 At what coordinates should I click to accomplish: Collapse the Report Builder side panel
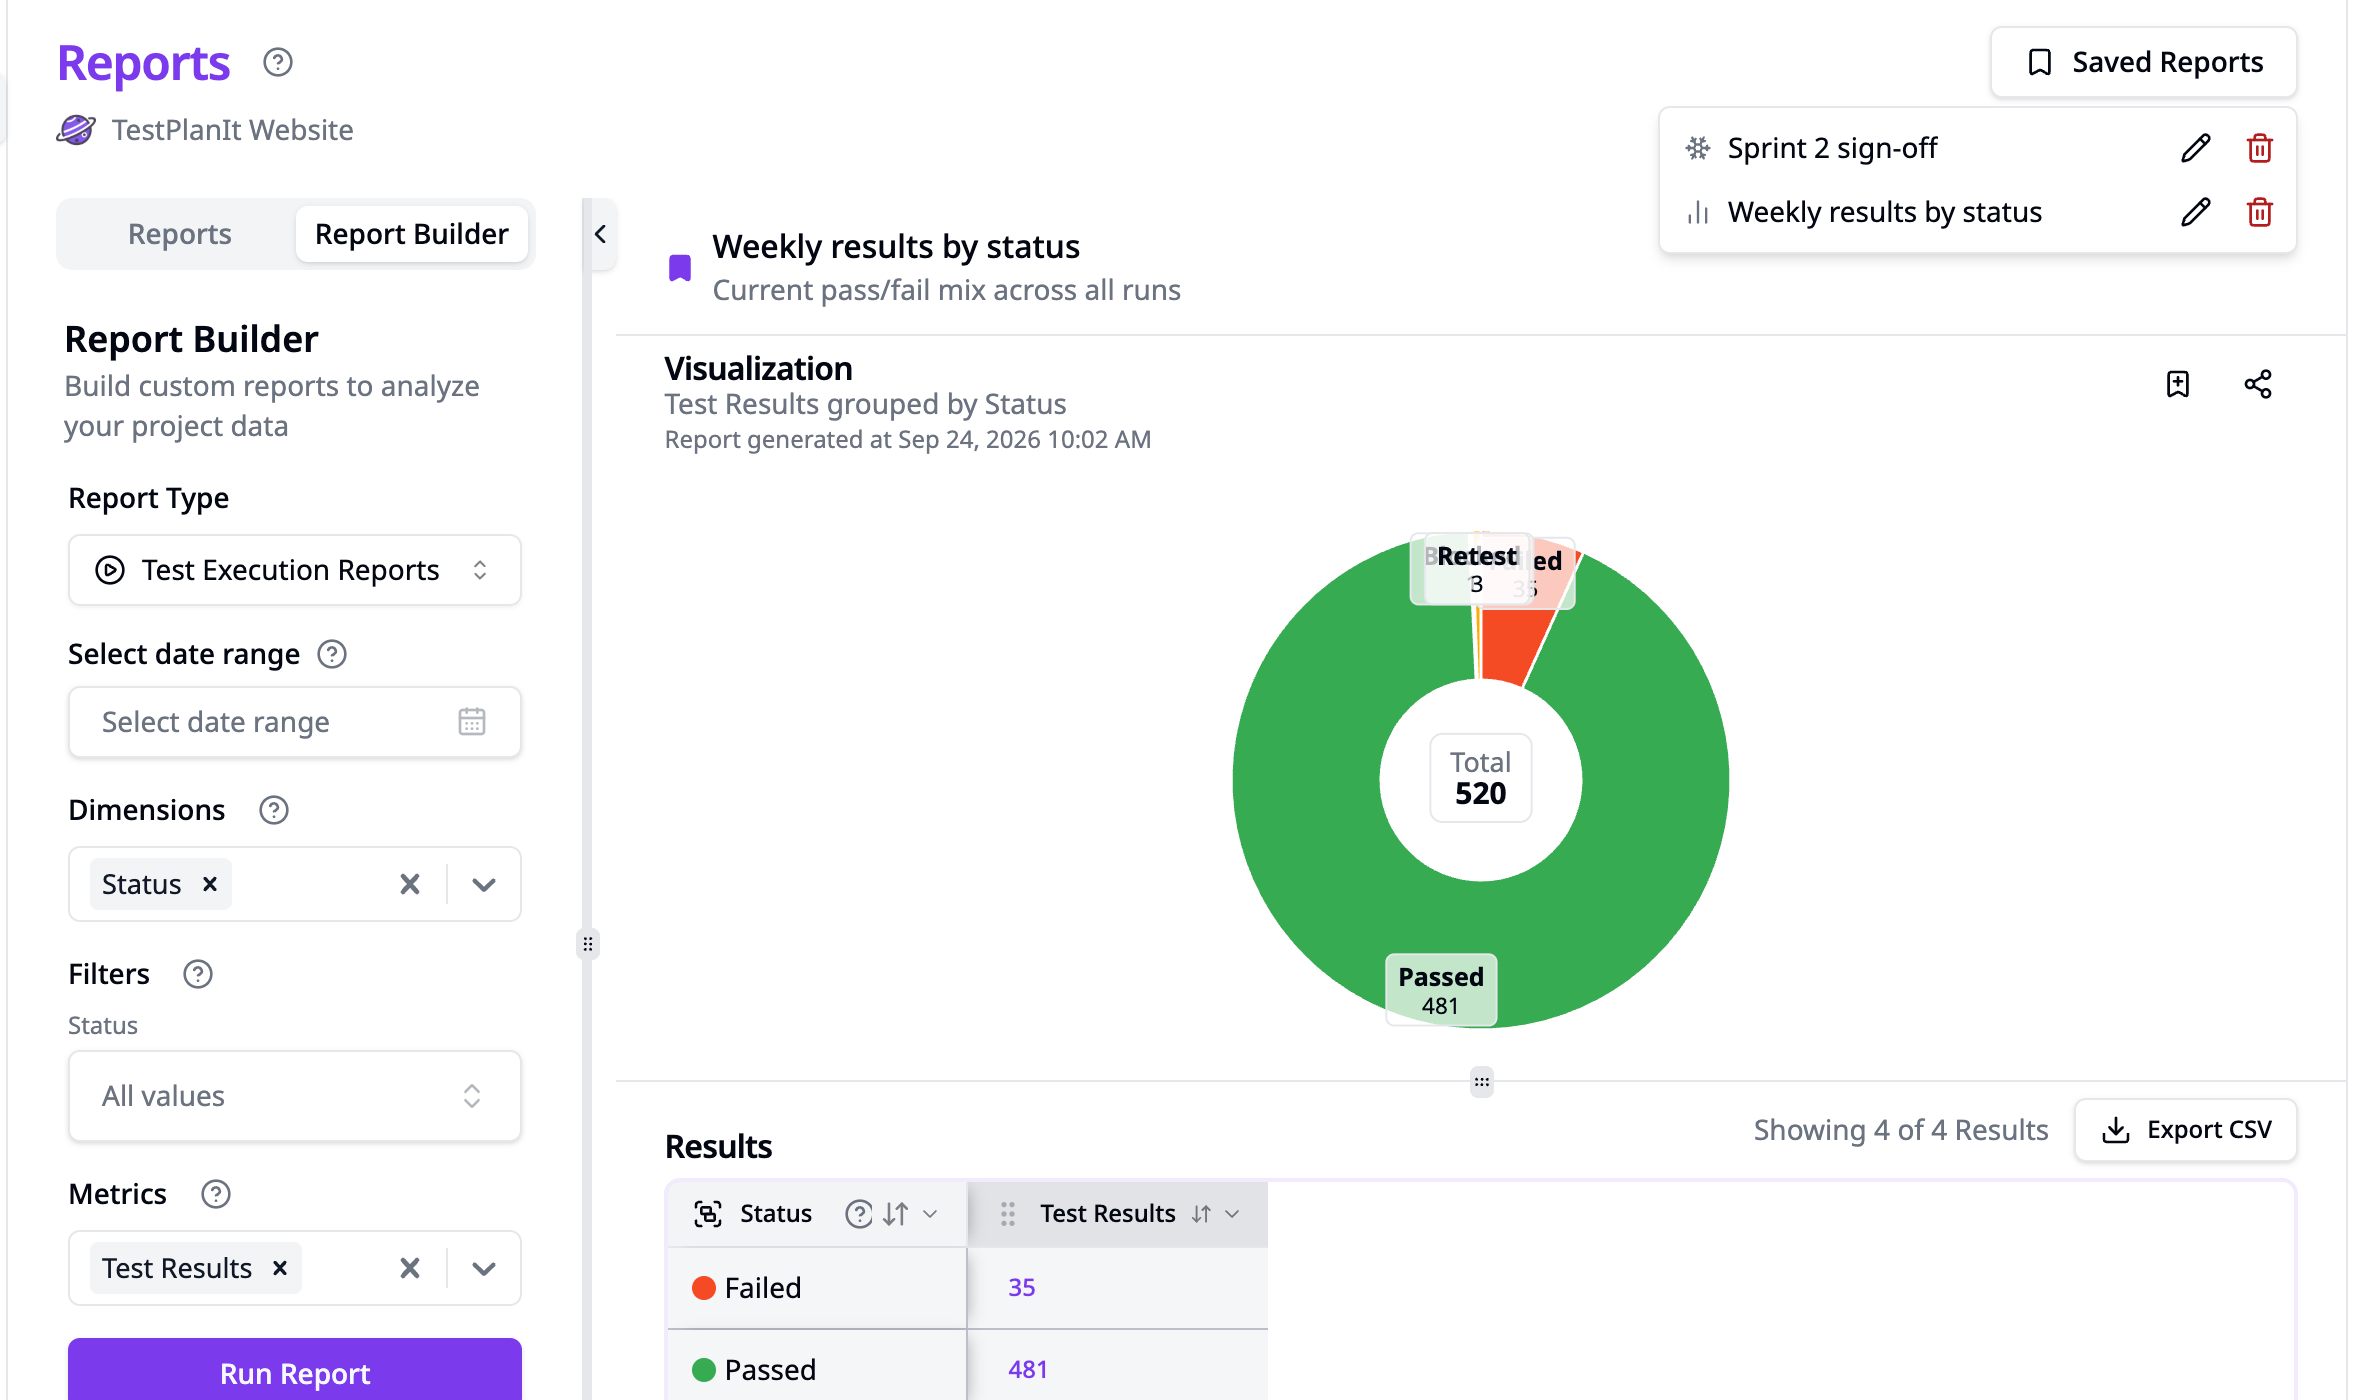[x=600, y=234]
